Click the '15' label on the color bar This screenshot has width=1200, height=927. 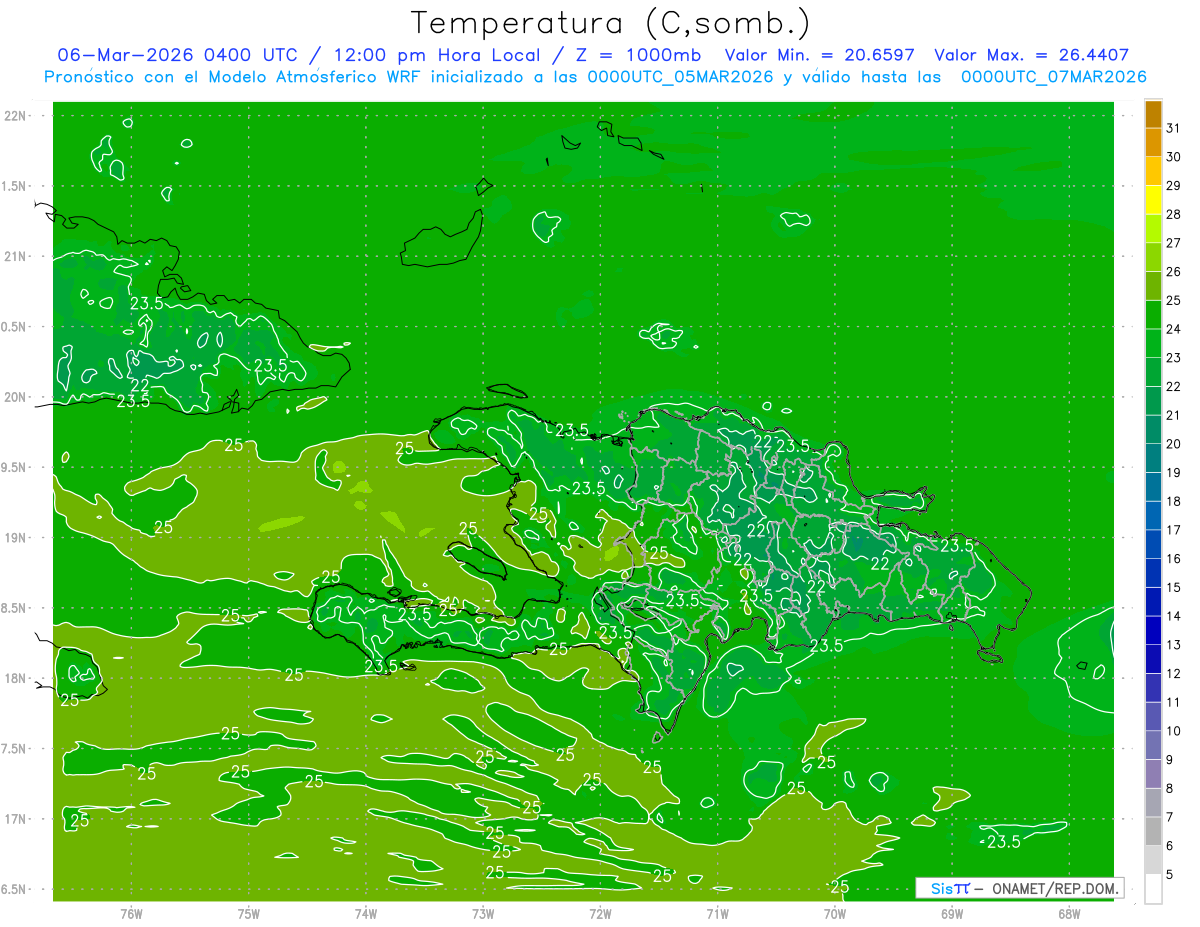coord(1174,588)
